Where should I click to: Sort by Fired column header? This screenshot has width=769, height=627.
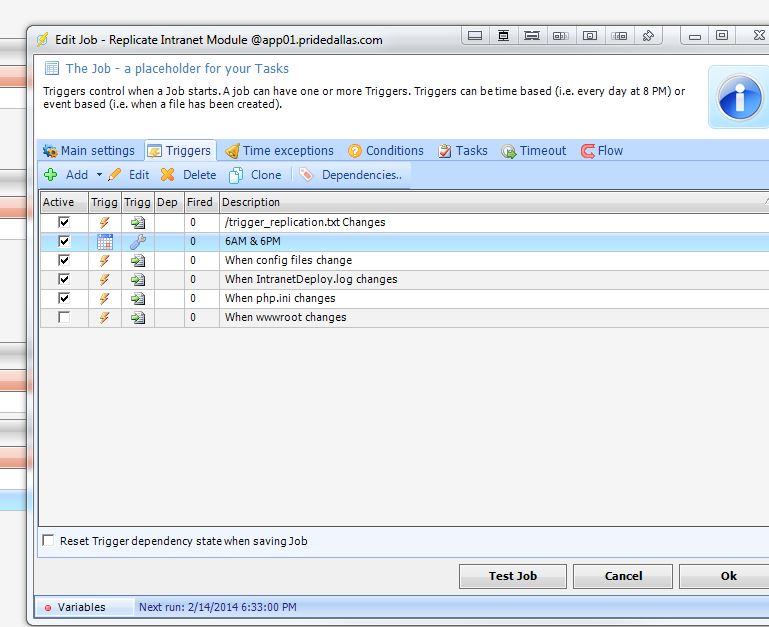coord(200,202)
